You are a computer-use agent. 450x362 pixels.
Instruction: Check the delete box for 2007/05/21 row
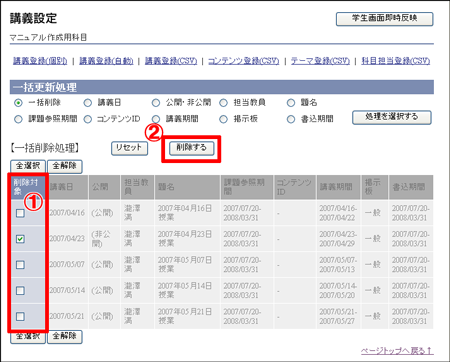pyautogui.click(x=20, y=316)
